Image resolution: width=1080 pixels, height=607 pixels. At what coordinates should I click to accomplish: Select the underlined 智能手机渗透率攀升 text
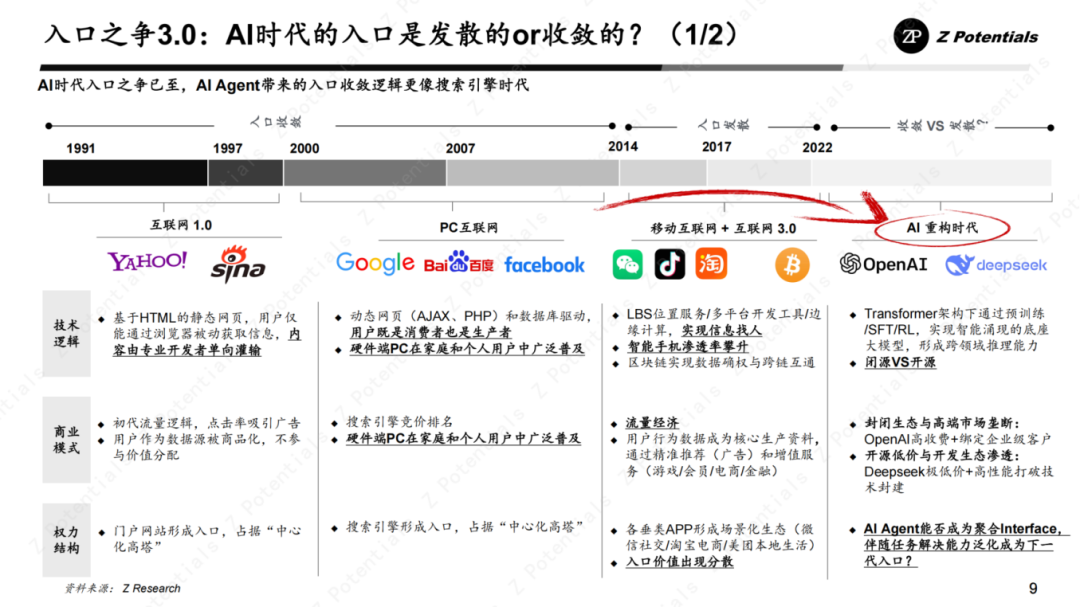coord(687,347)
